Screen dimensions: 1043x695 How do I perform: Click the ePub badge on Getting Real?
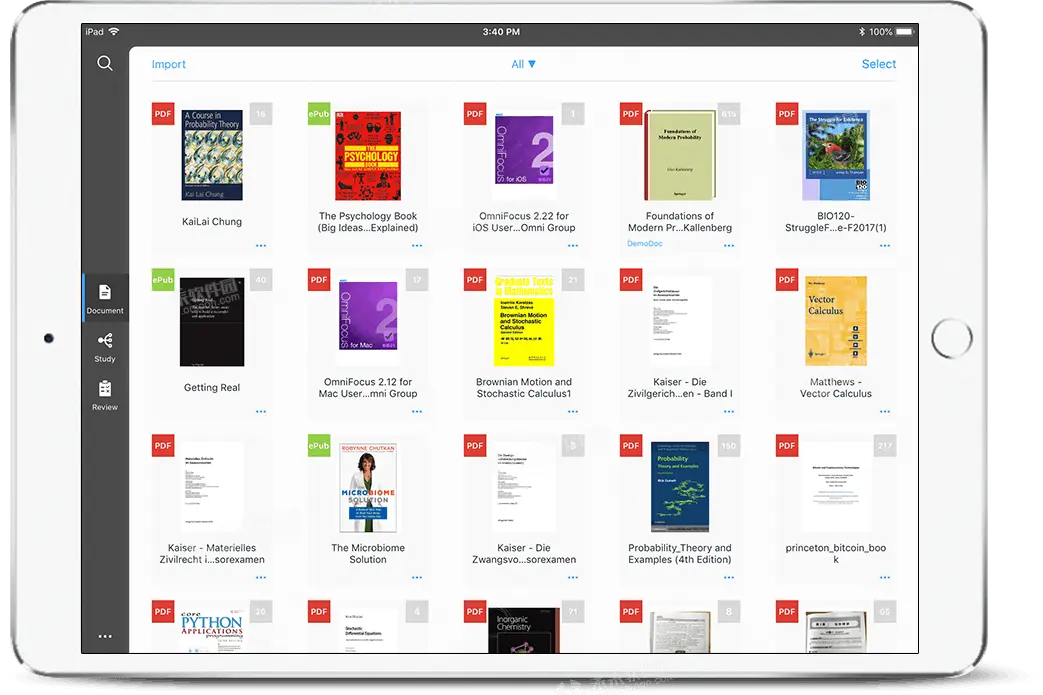[163, 279]
